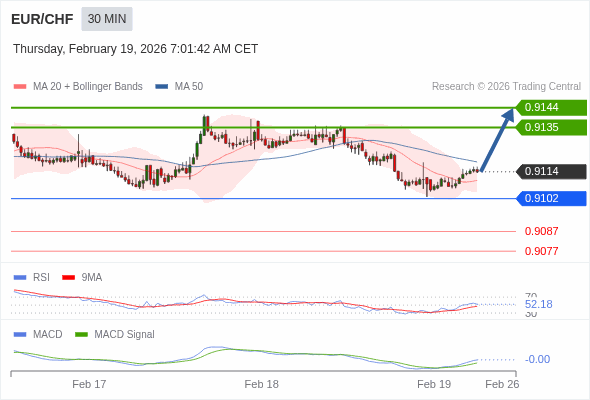Screen dimensions: 590x400
Task: Toggle the MA 20 + Bollinger Bands legend
Action: [78, 87]
